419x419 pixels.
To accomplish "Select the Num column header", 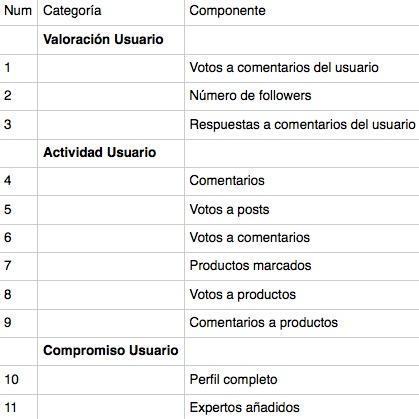I will [x=18, y=12].
